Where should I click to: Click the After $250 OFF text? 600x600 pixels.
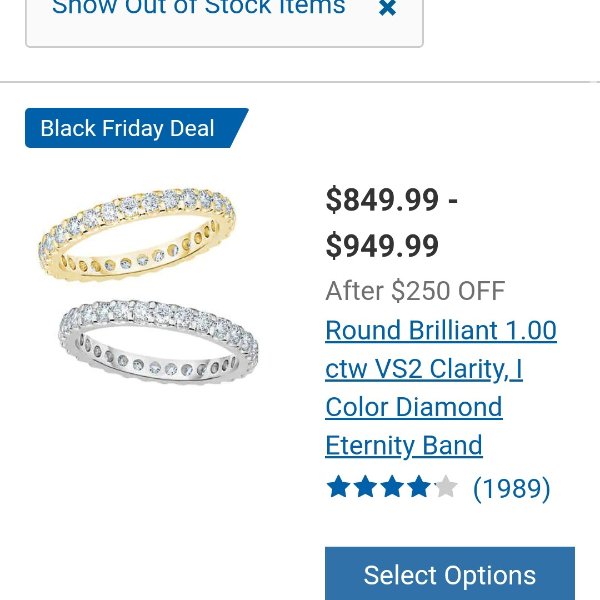(415, 291)
